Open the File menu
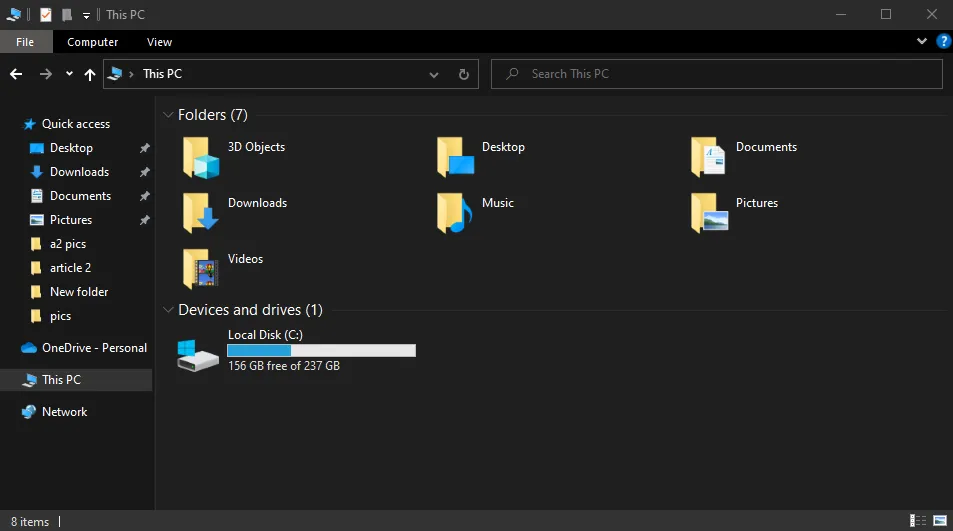The image size is (953, 531). [26, 42]
